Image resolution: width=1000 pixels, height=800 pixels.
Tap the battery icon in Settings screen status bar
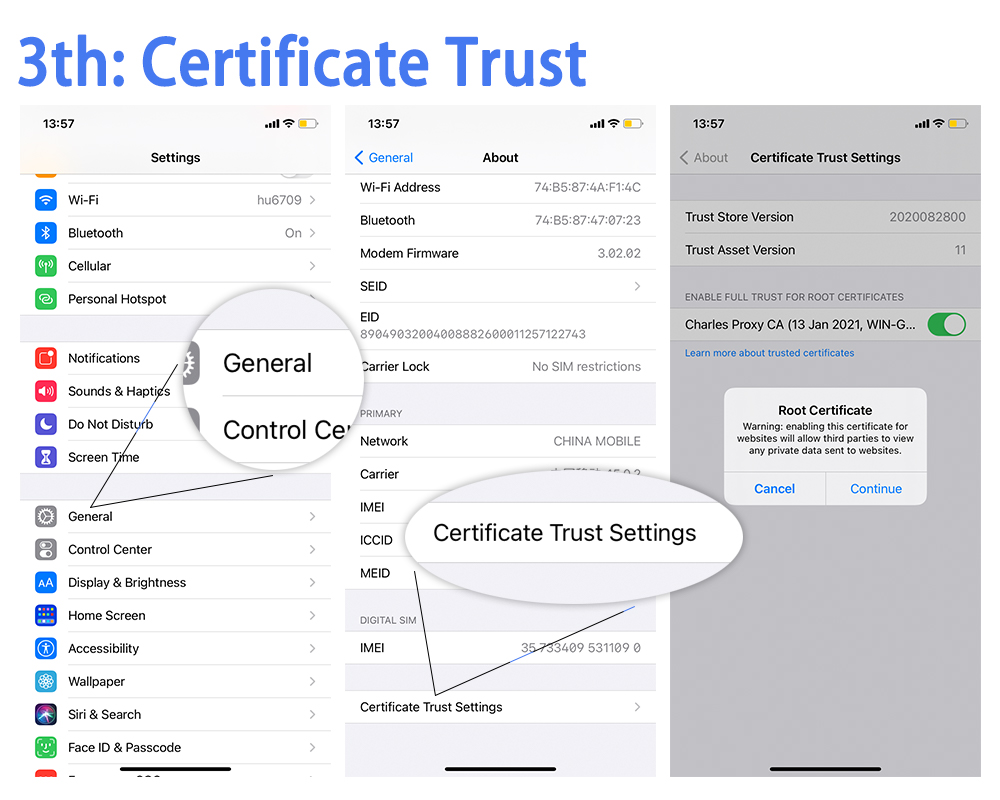[x=308, y=124]
